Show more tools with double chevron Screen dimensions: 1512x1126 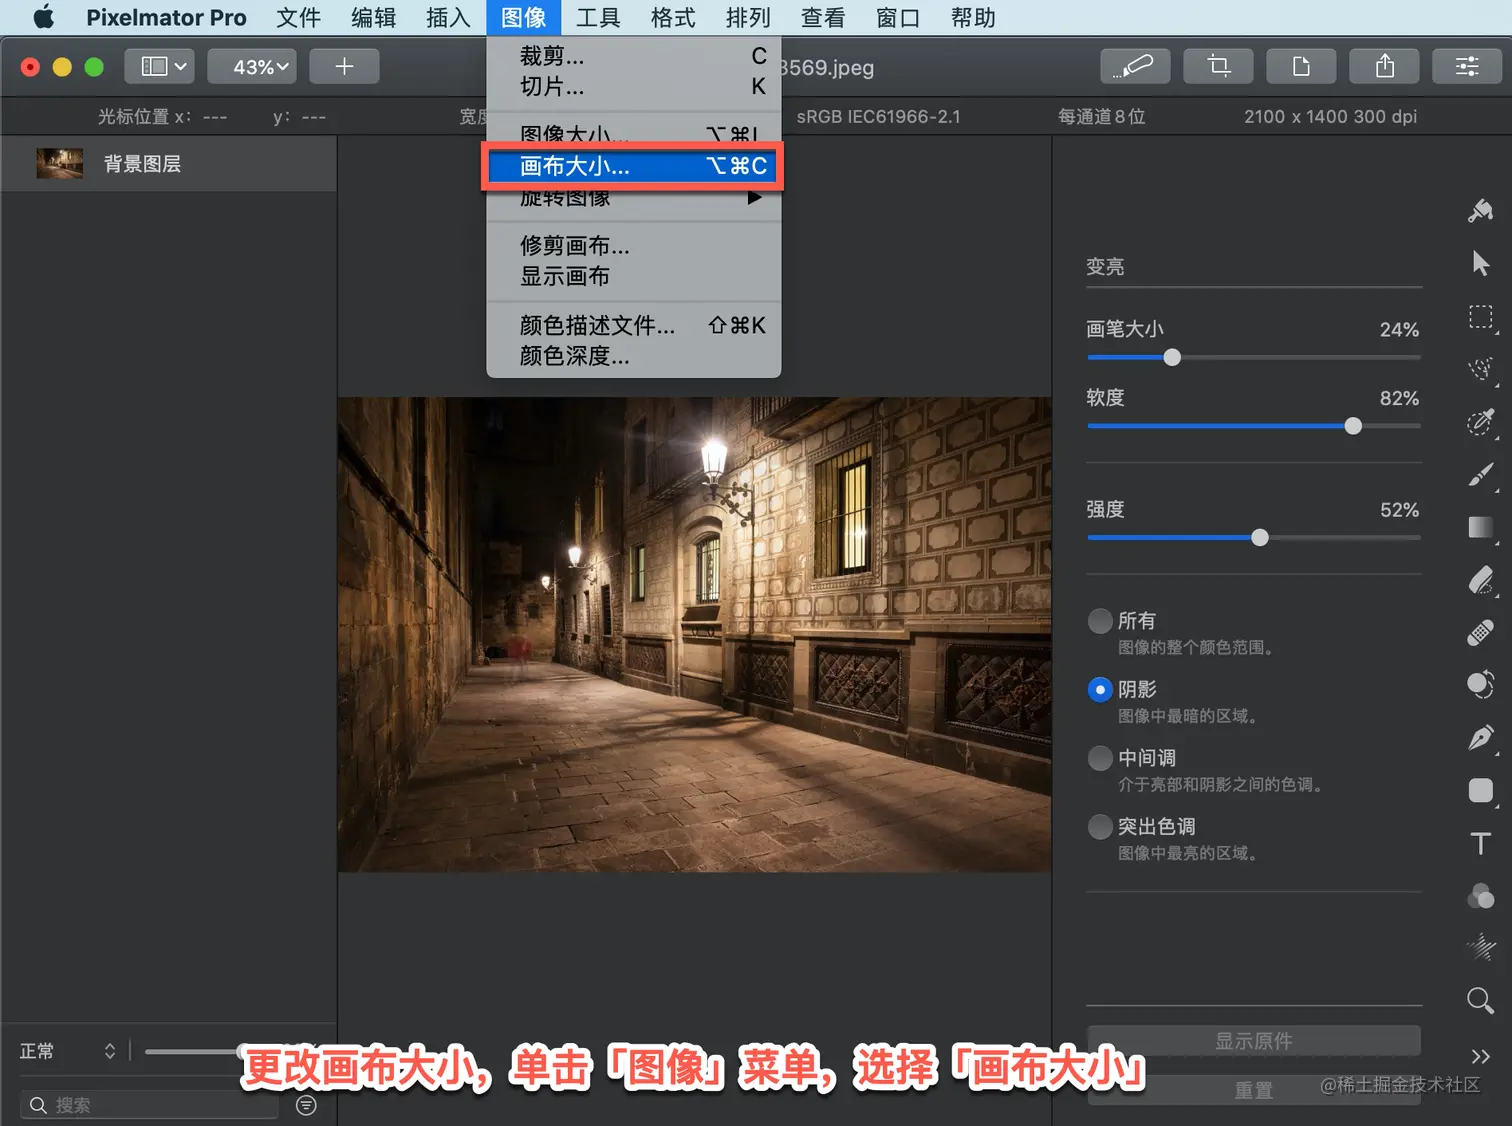(x=1480, y=1056)
